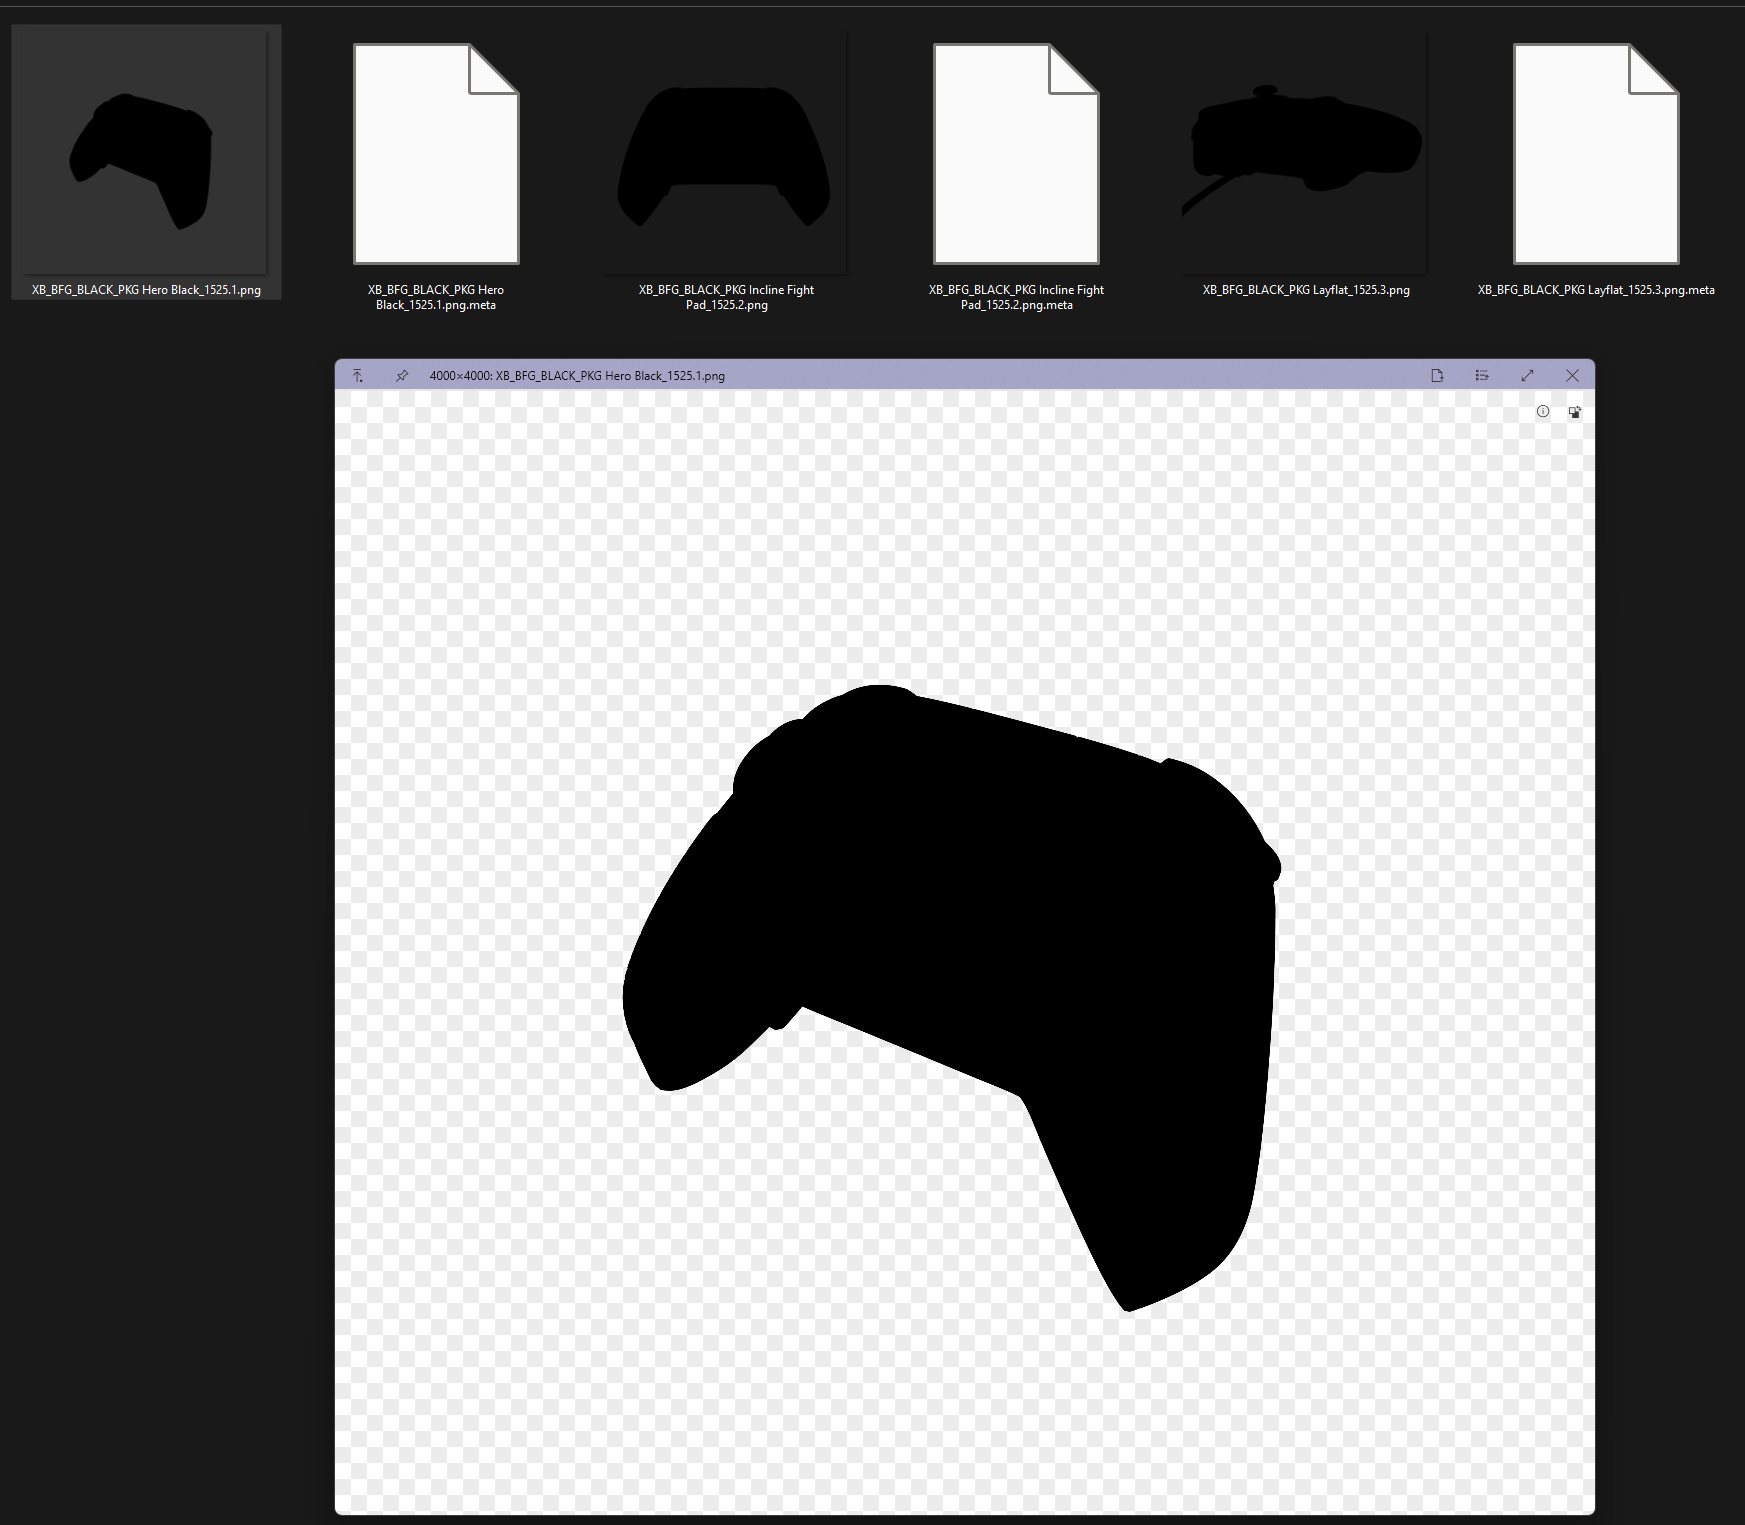Click filename label Layflat_1525.3.png
This screenshot has width=1745, height=1525.
click(x=1306, y=290)
